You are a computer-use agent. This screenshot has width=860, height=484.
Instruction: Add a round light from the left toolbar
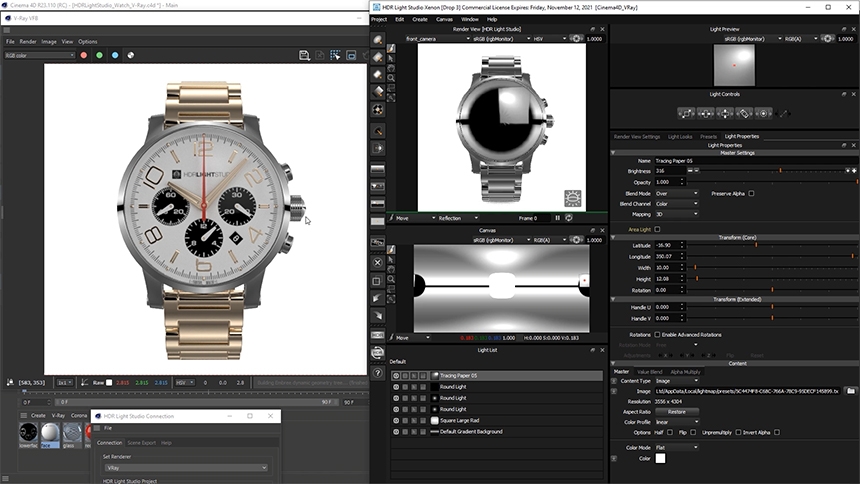tap(377, 40)
